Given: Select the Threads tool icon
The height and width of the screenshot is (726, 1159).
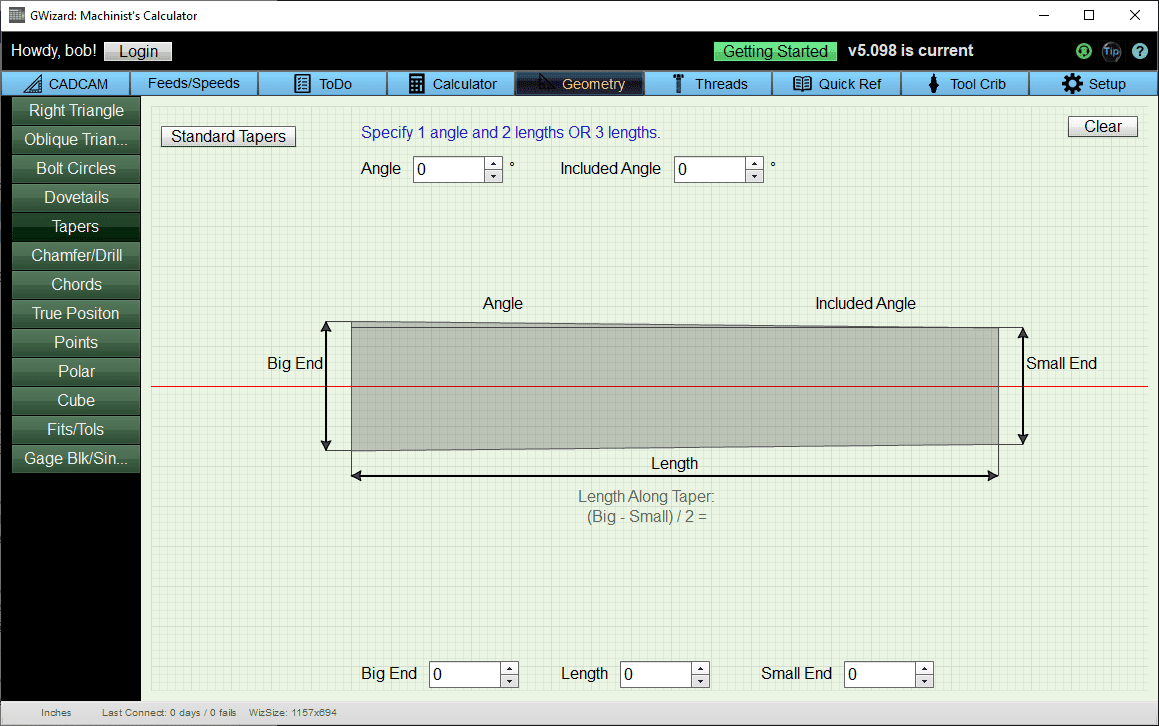Looking at the screenshot, I should click(x=678, y=84).
